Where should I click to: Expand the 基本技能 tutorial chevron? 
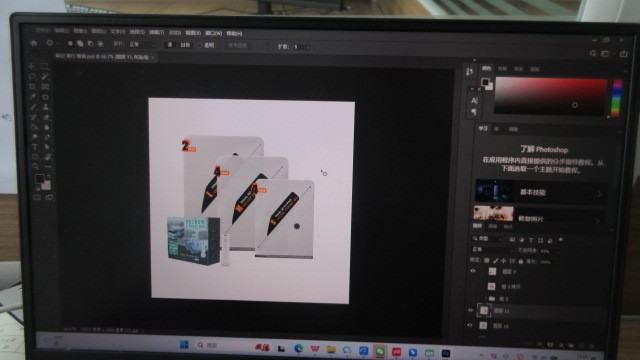(599, 193)
